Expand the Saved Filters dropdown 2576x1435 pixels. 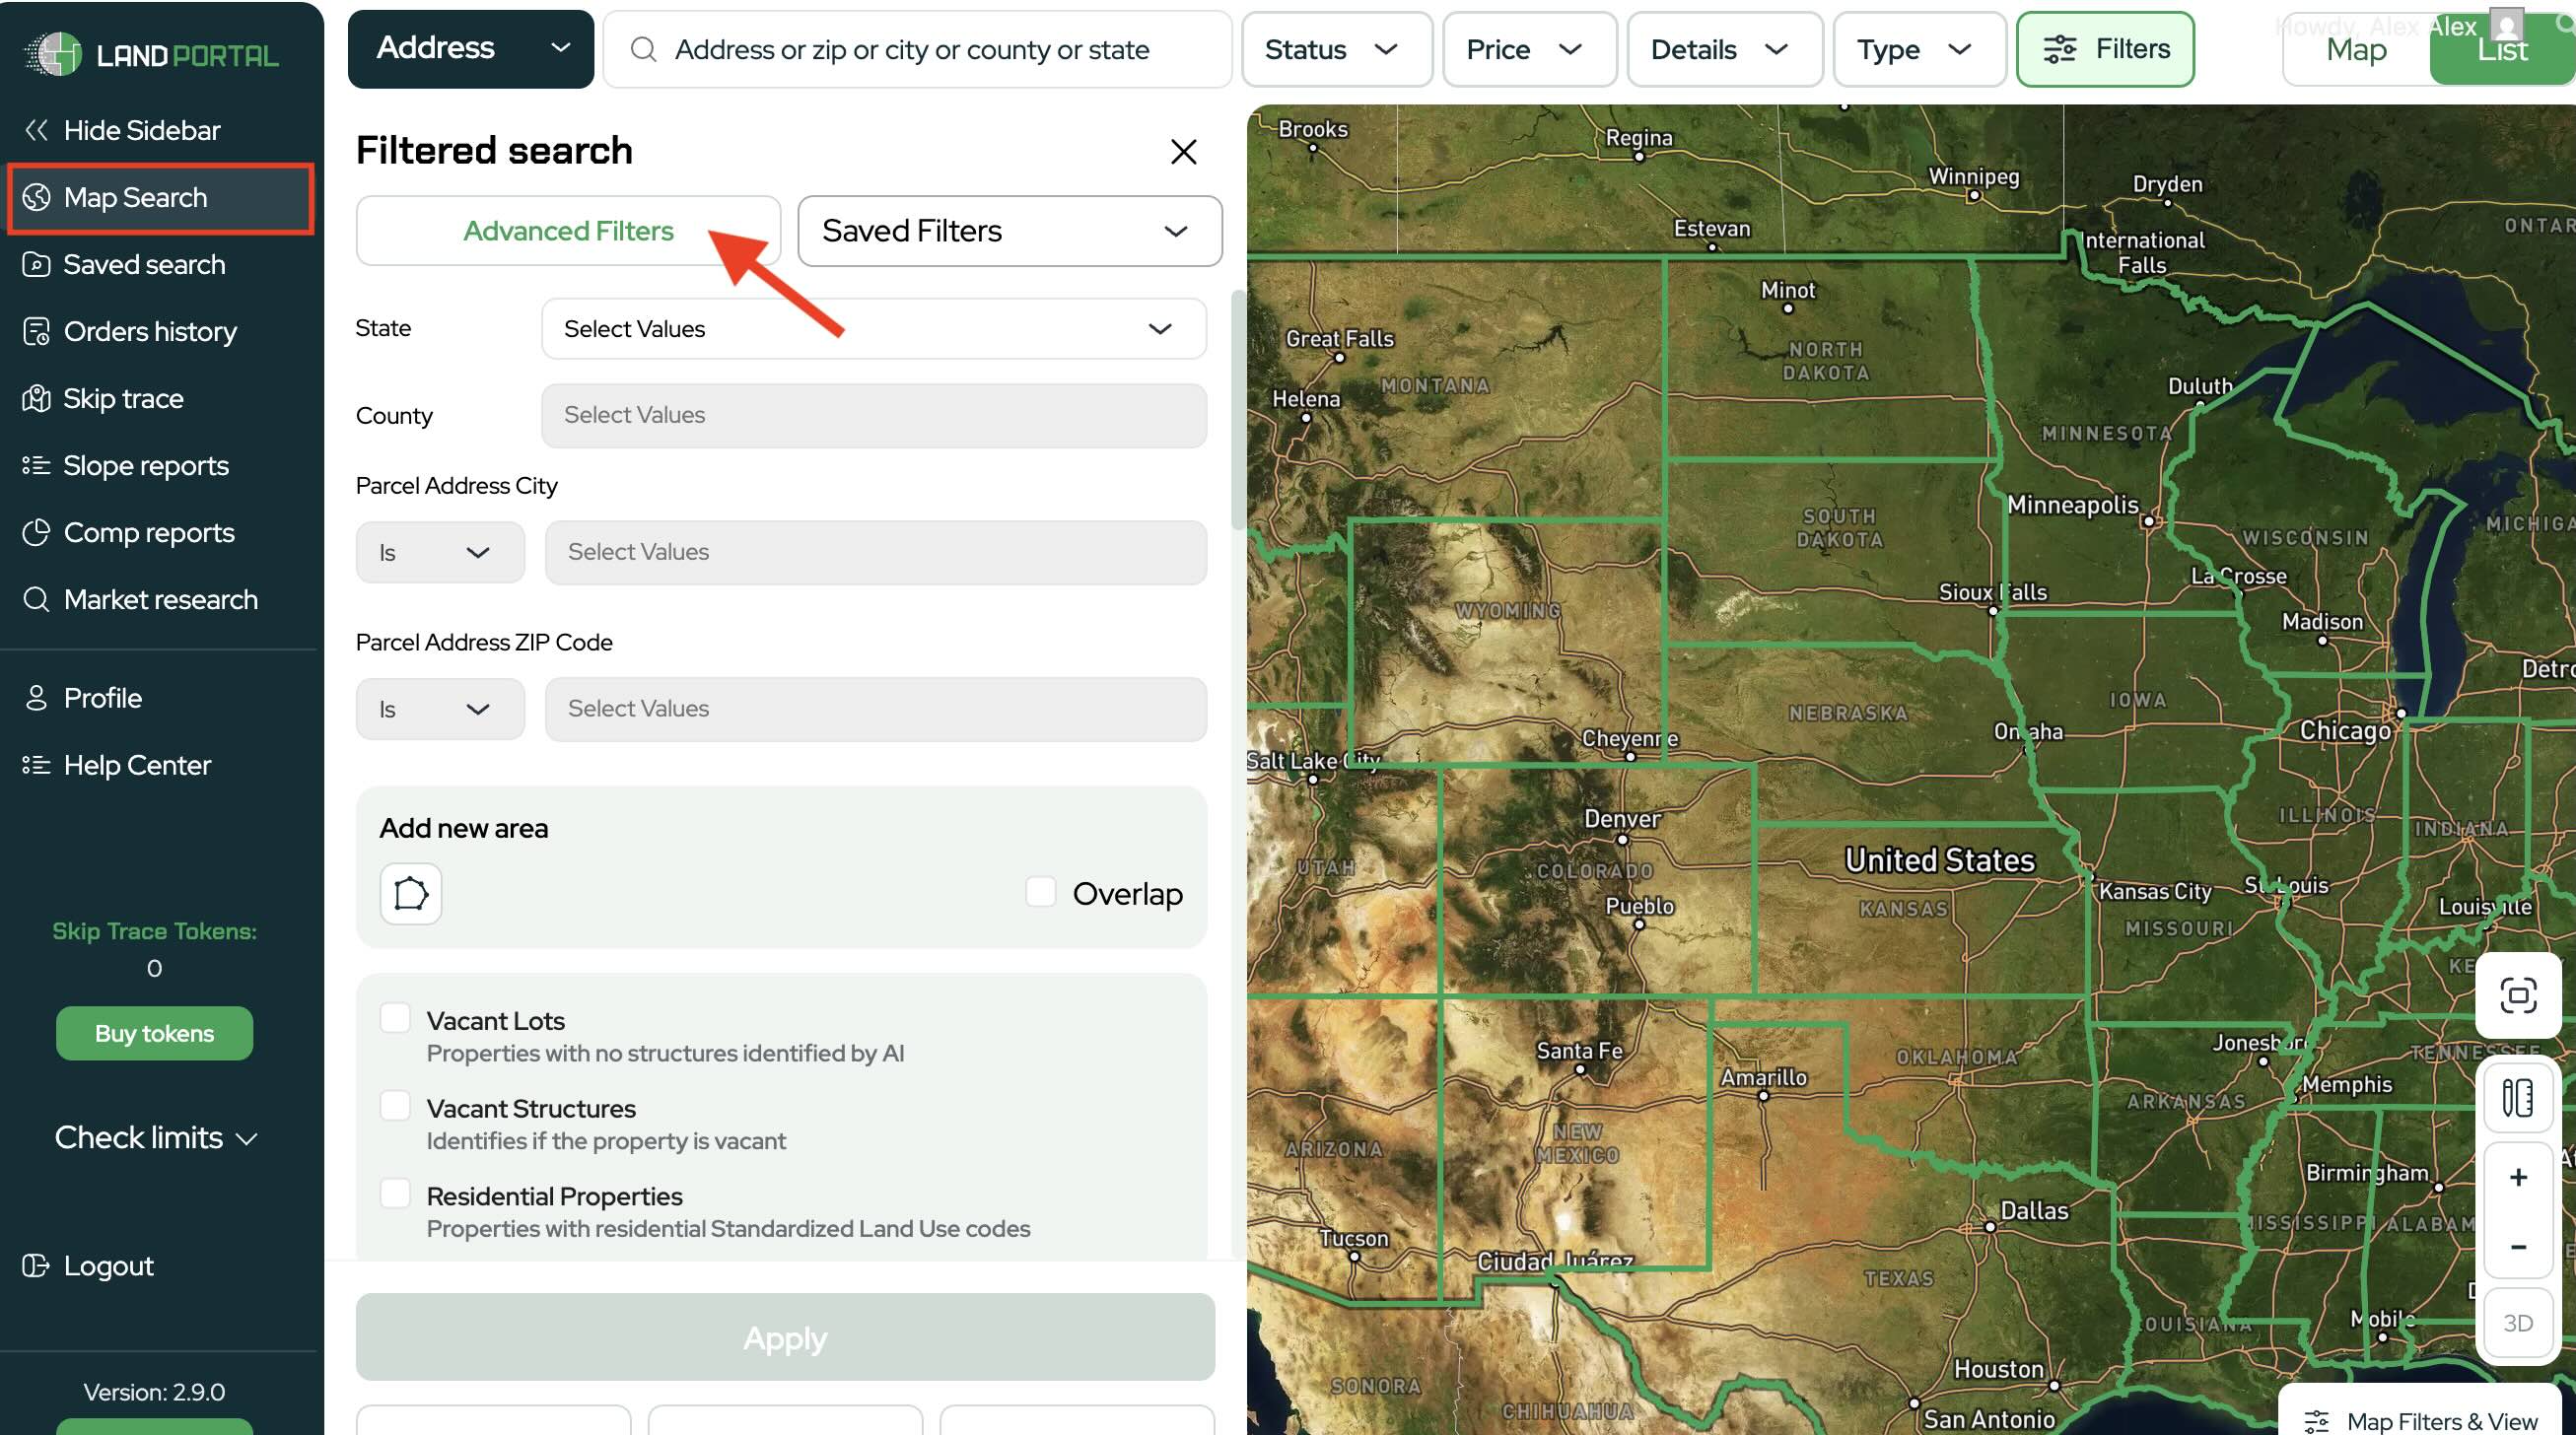pos(1009,231)
